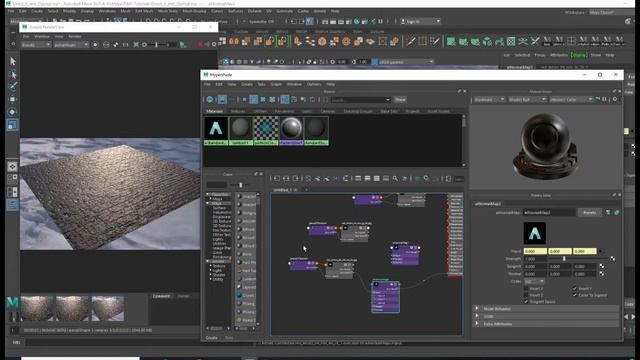Open the Maya logo icon at toolbox bottom
Screen dimensions: 640x360
13,302
